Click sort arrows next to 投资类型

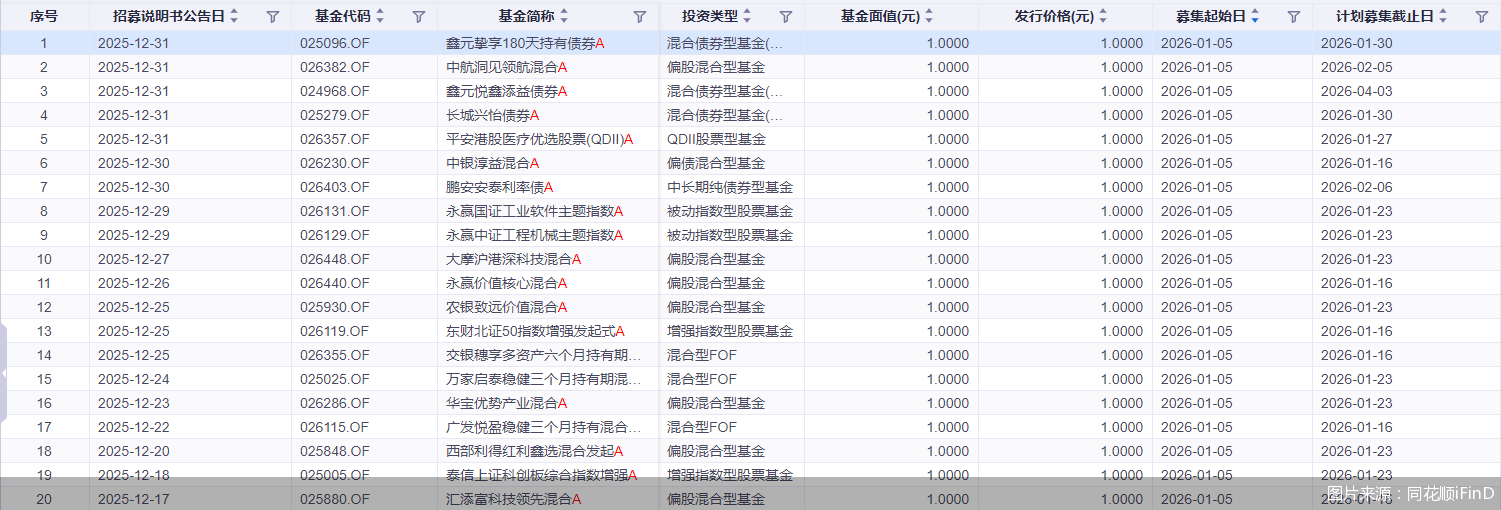pos(747,16)
